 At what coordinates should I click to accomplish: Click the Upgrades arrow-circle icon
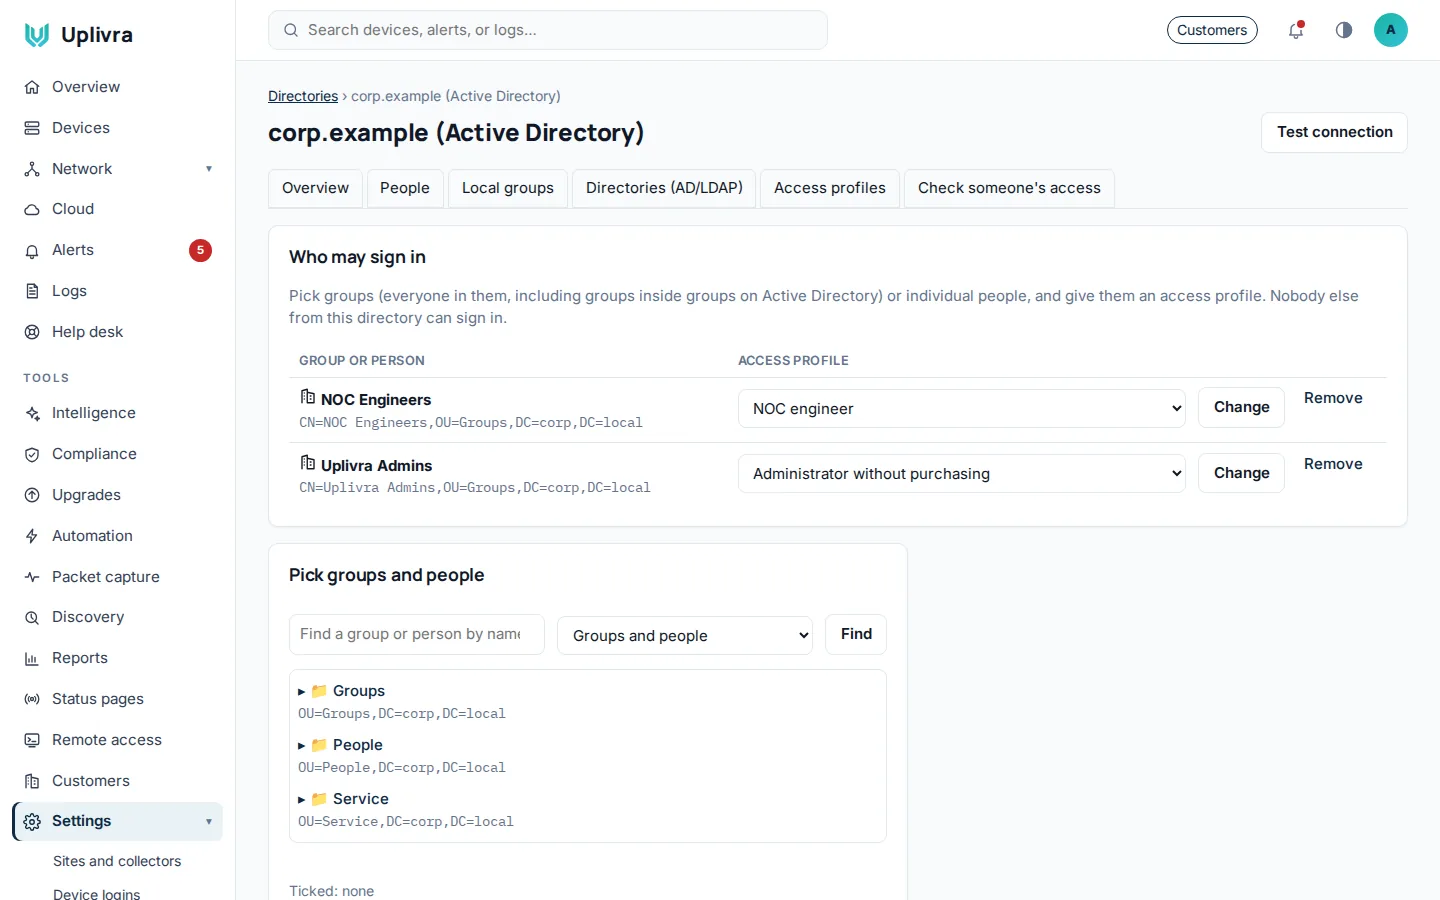32,495
